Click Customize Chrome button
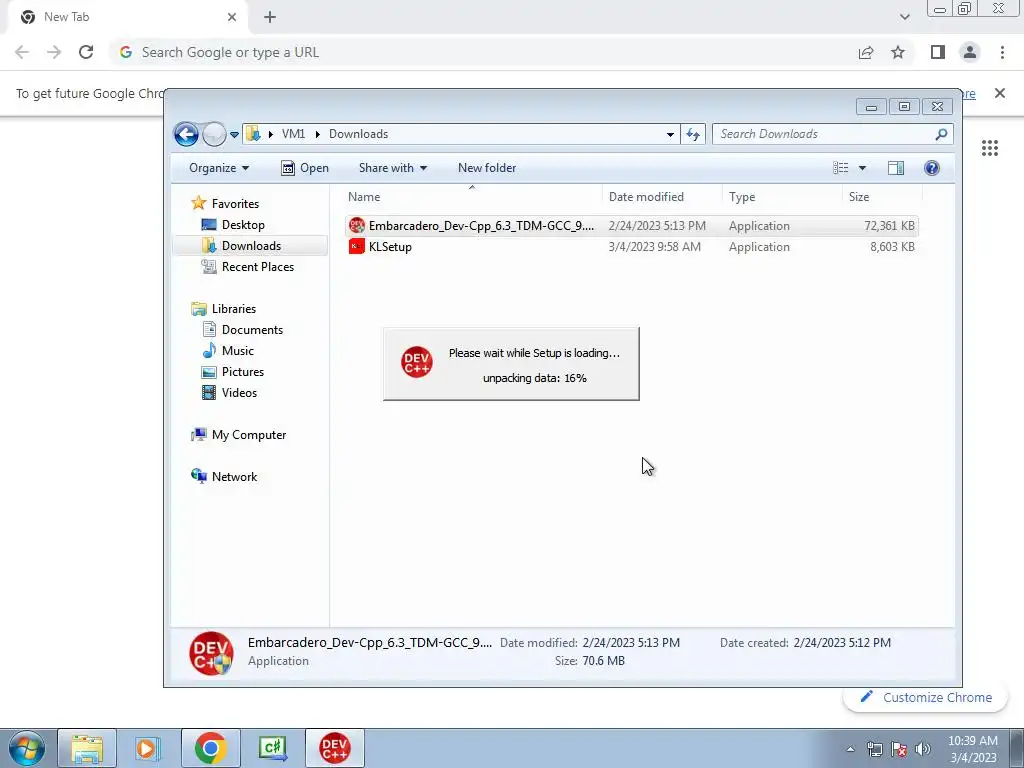Viewport: 1024px width, 768px height. [x=925, y=697]
